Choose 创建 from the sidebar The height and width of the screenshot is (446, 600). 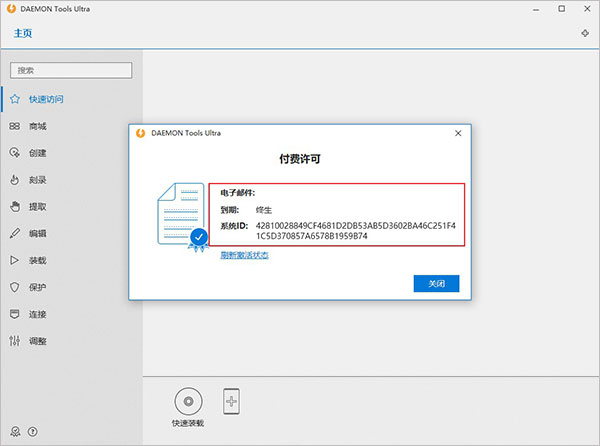tap(38, 153)
